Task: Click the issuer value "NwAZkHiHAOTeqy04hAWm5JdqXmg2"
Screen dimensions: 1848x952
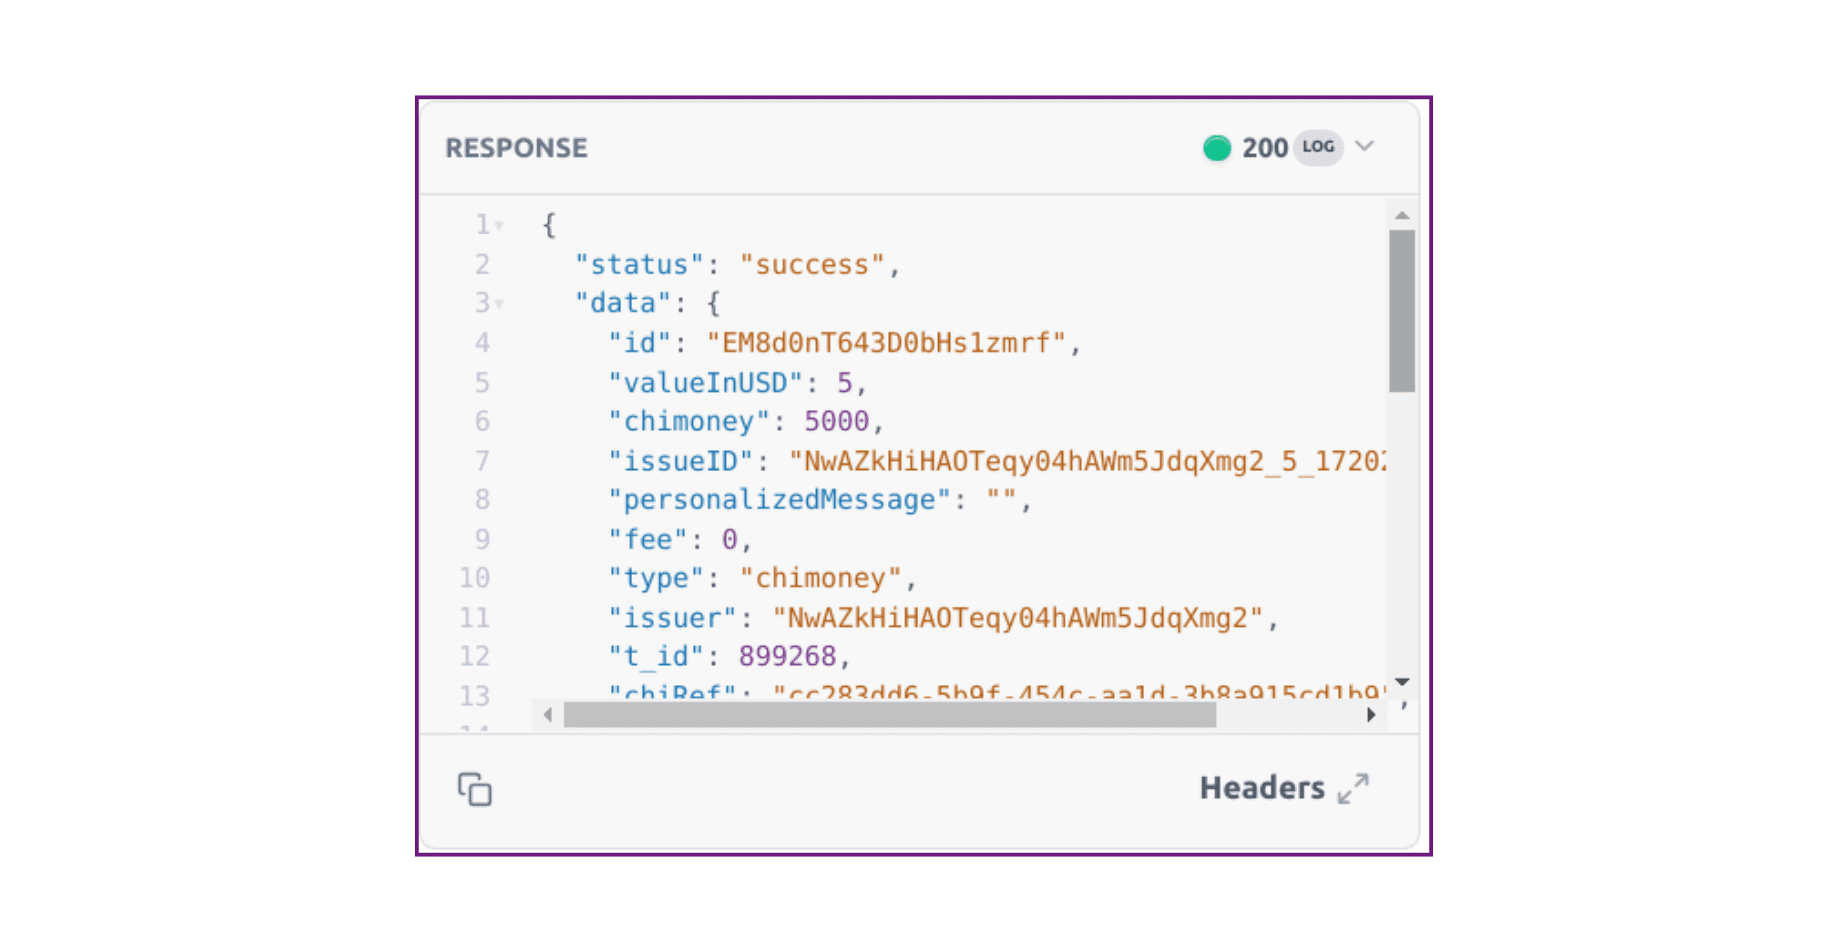Action: tap(1018, 618)
